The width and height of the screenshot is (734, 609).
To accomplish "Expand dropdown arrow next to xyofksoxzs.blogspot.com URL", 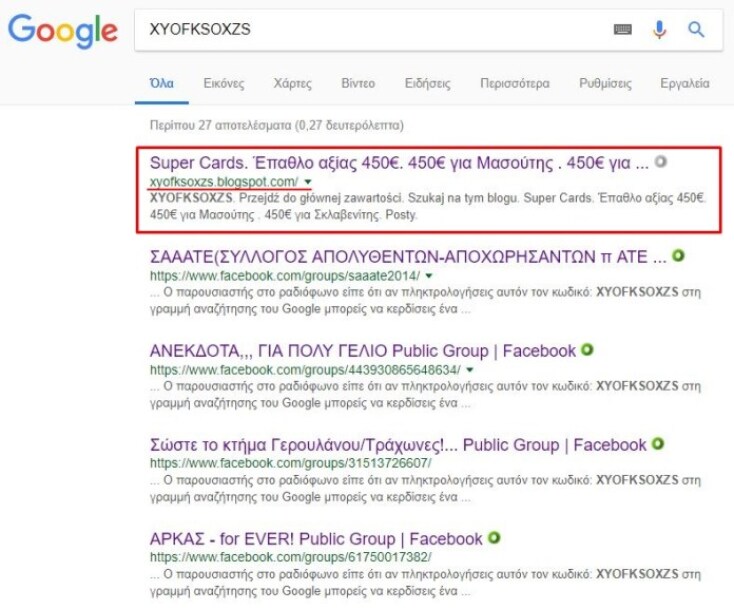I will [x=308, y=182].
